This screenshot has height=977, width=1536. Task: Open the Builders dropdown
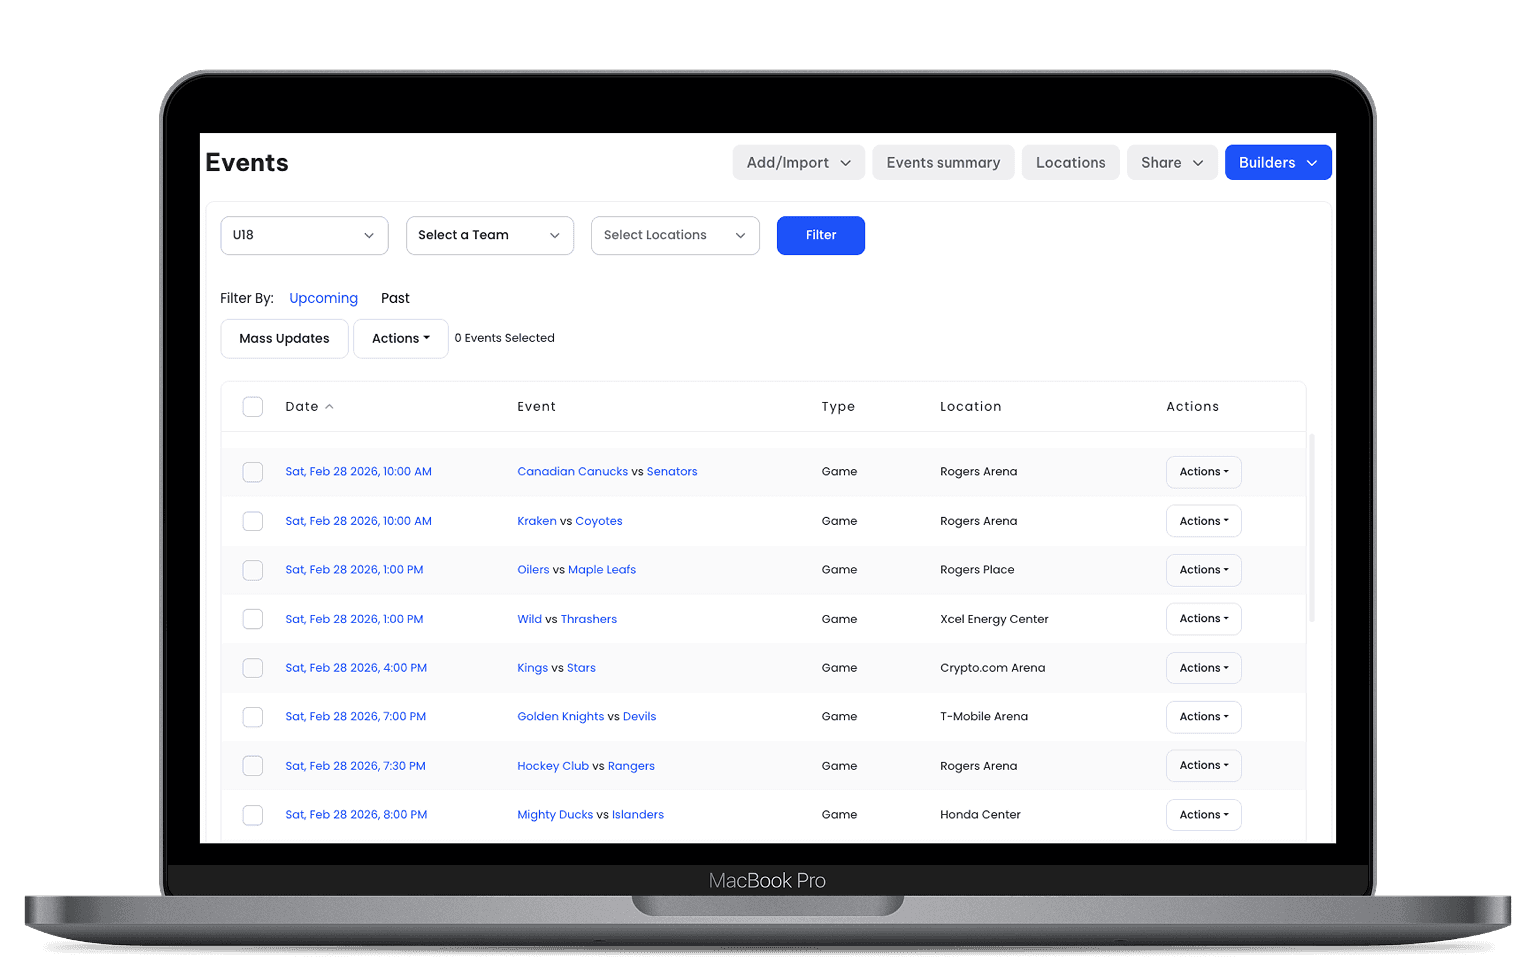[1278, 163]
